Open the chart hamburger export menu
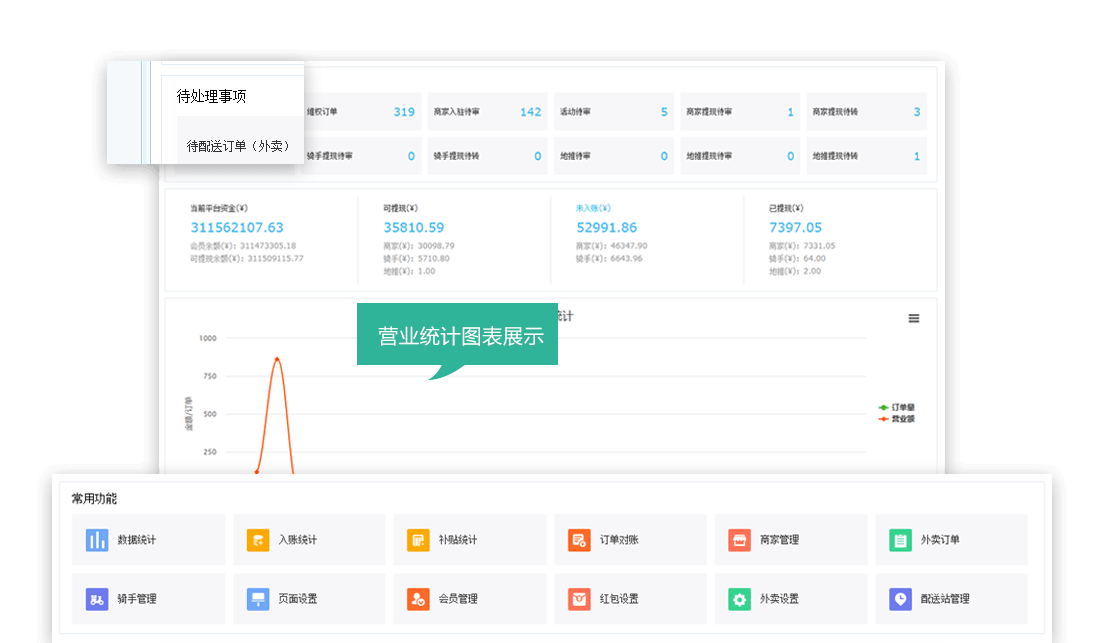 coord(913,318)
